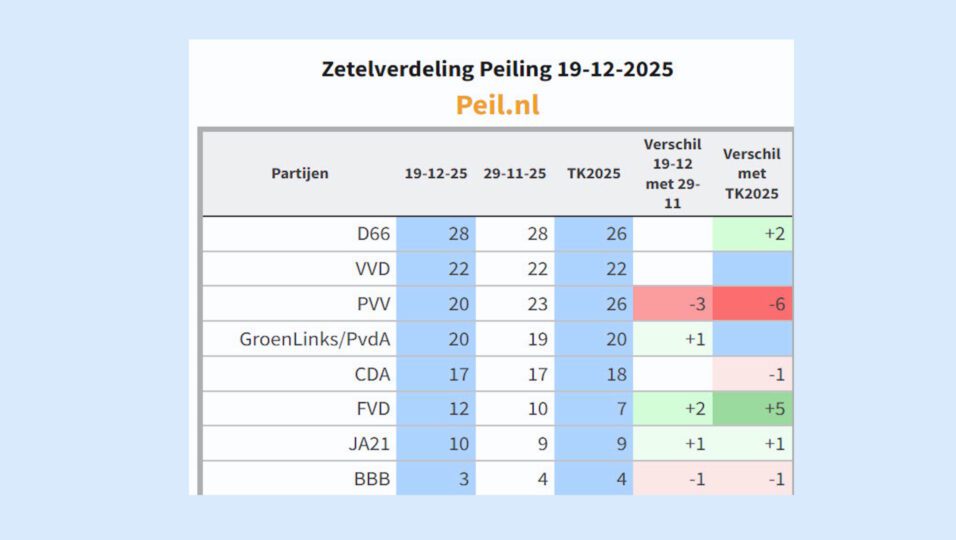Select the +2 TK2025 difference cell for D66

[x=753, y=234]
